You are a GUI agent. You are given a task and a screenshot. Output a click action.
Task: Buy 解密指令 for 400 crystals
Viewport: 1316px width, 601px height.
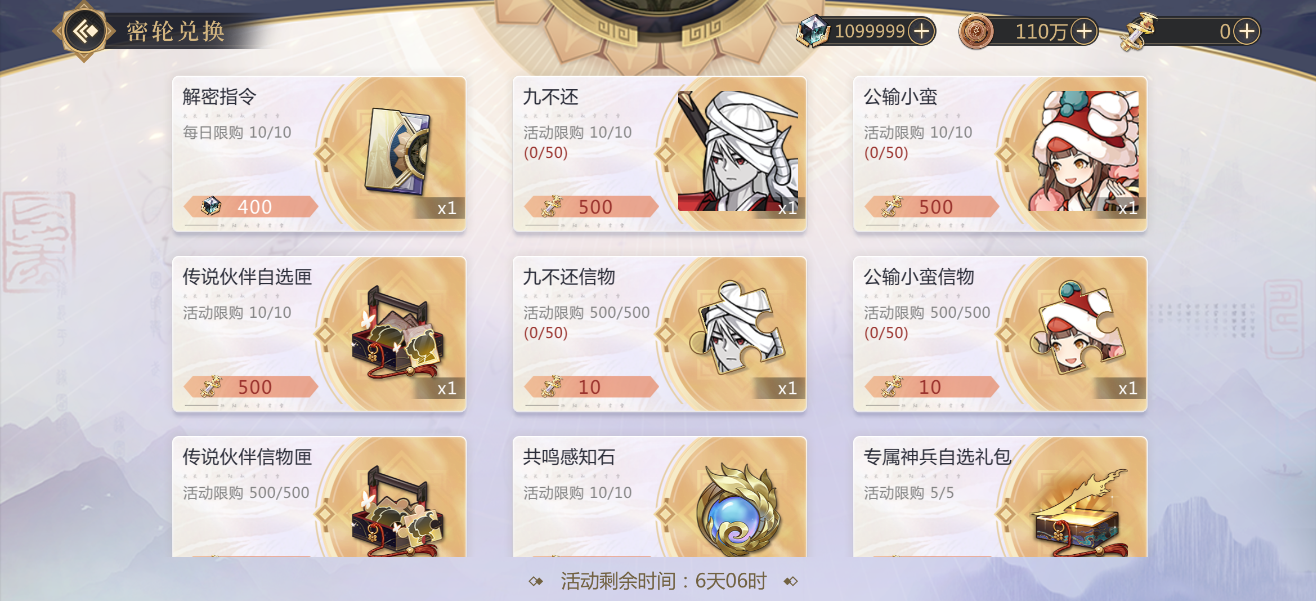[x=251, y=207]
